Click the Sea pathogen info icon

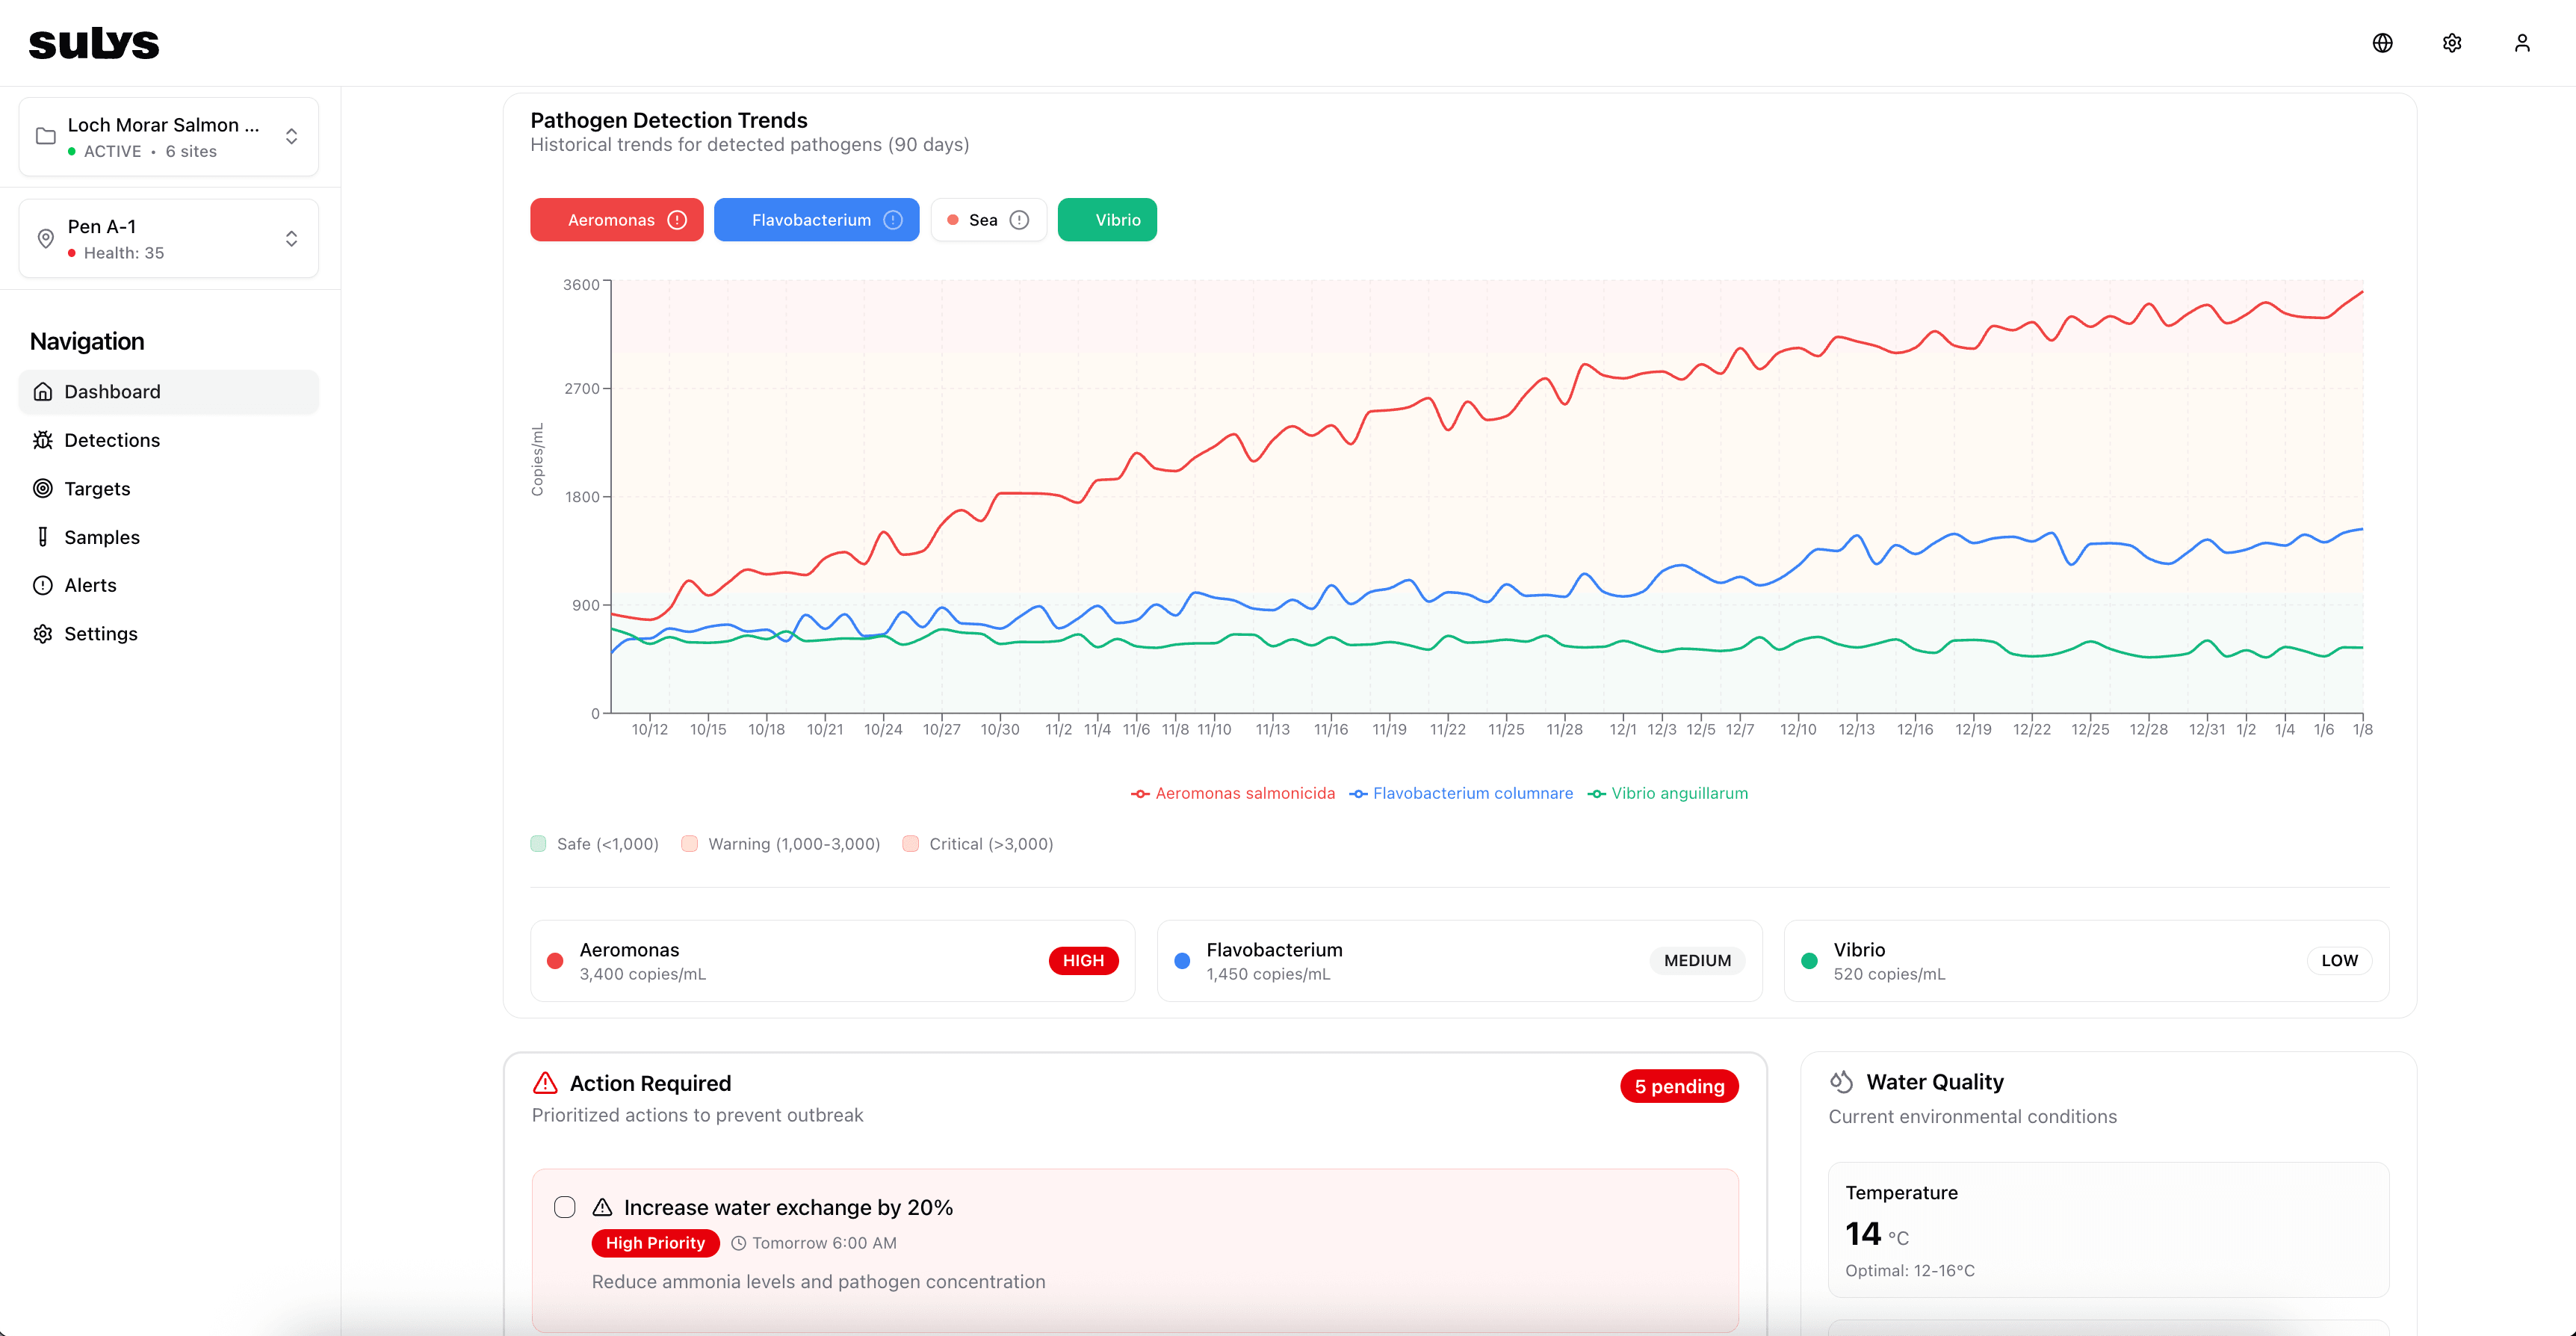1019,220
